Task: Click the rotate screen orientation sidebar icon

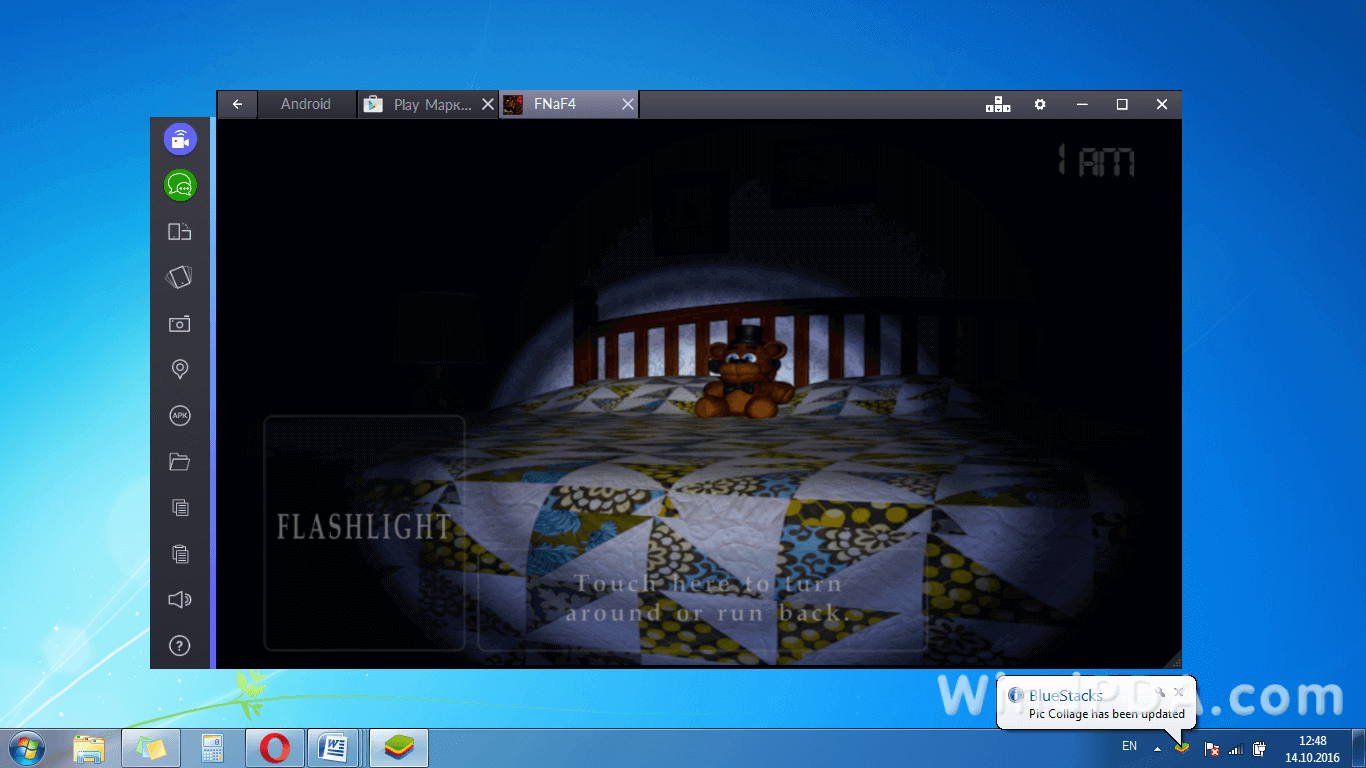Action: pyautogui.click(x=180, y=232)
